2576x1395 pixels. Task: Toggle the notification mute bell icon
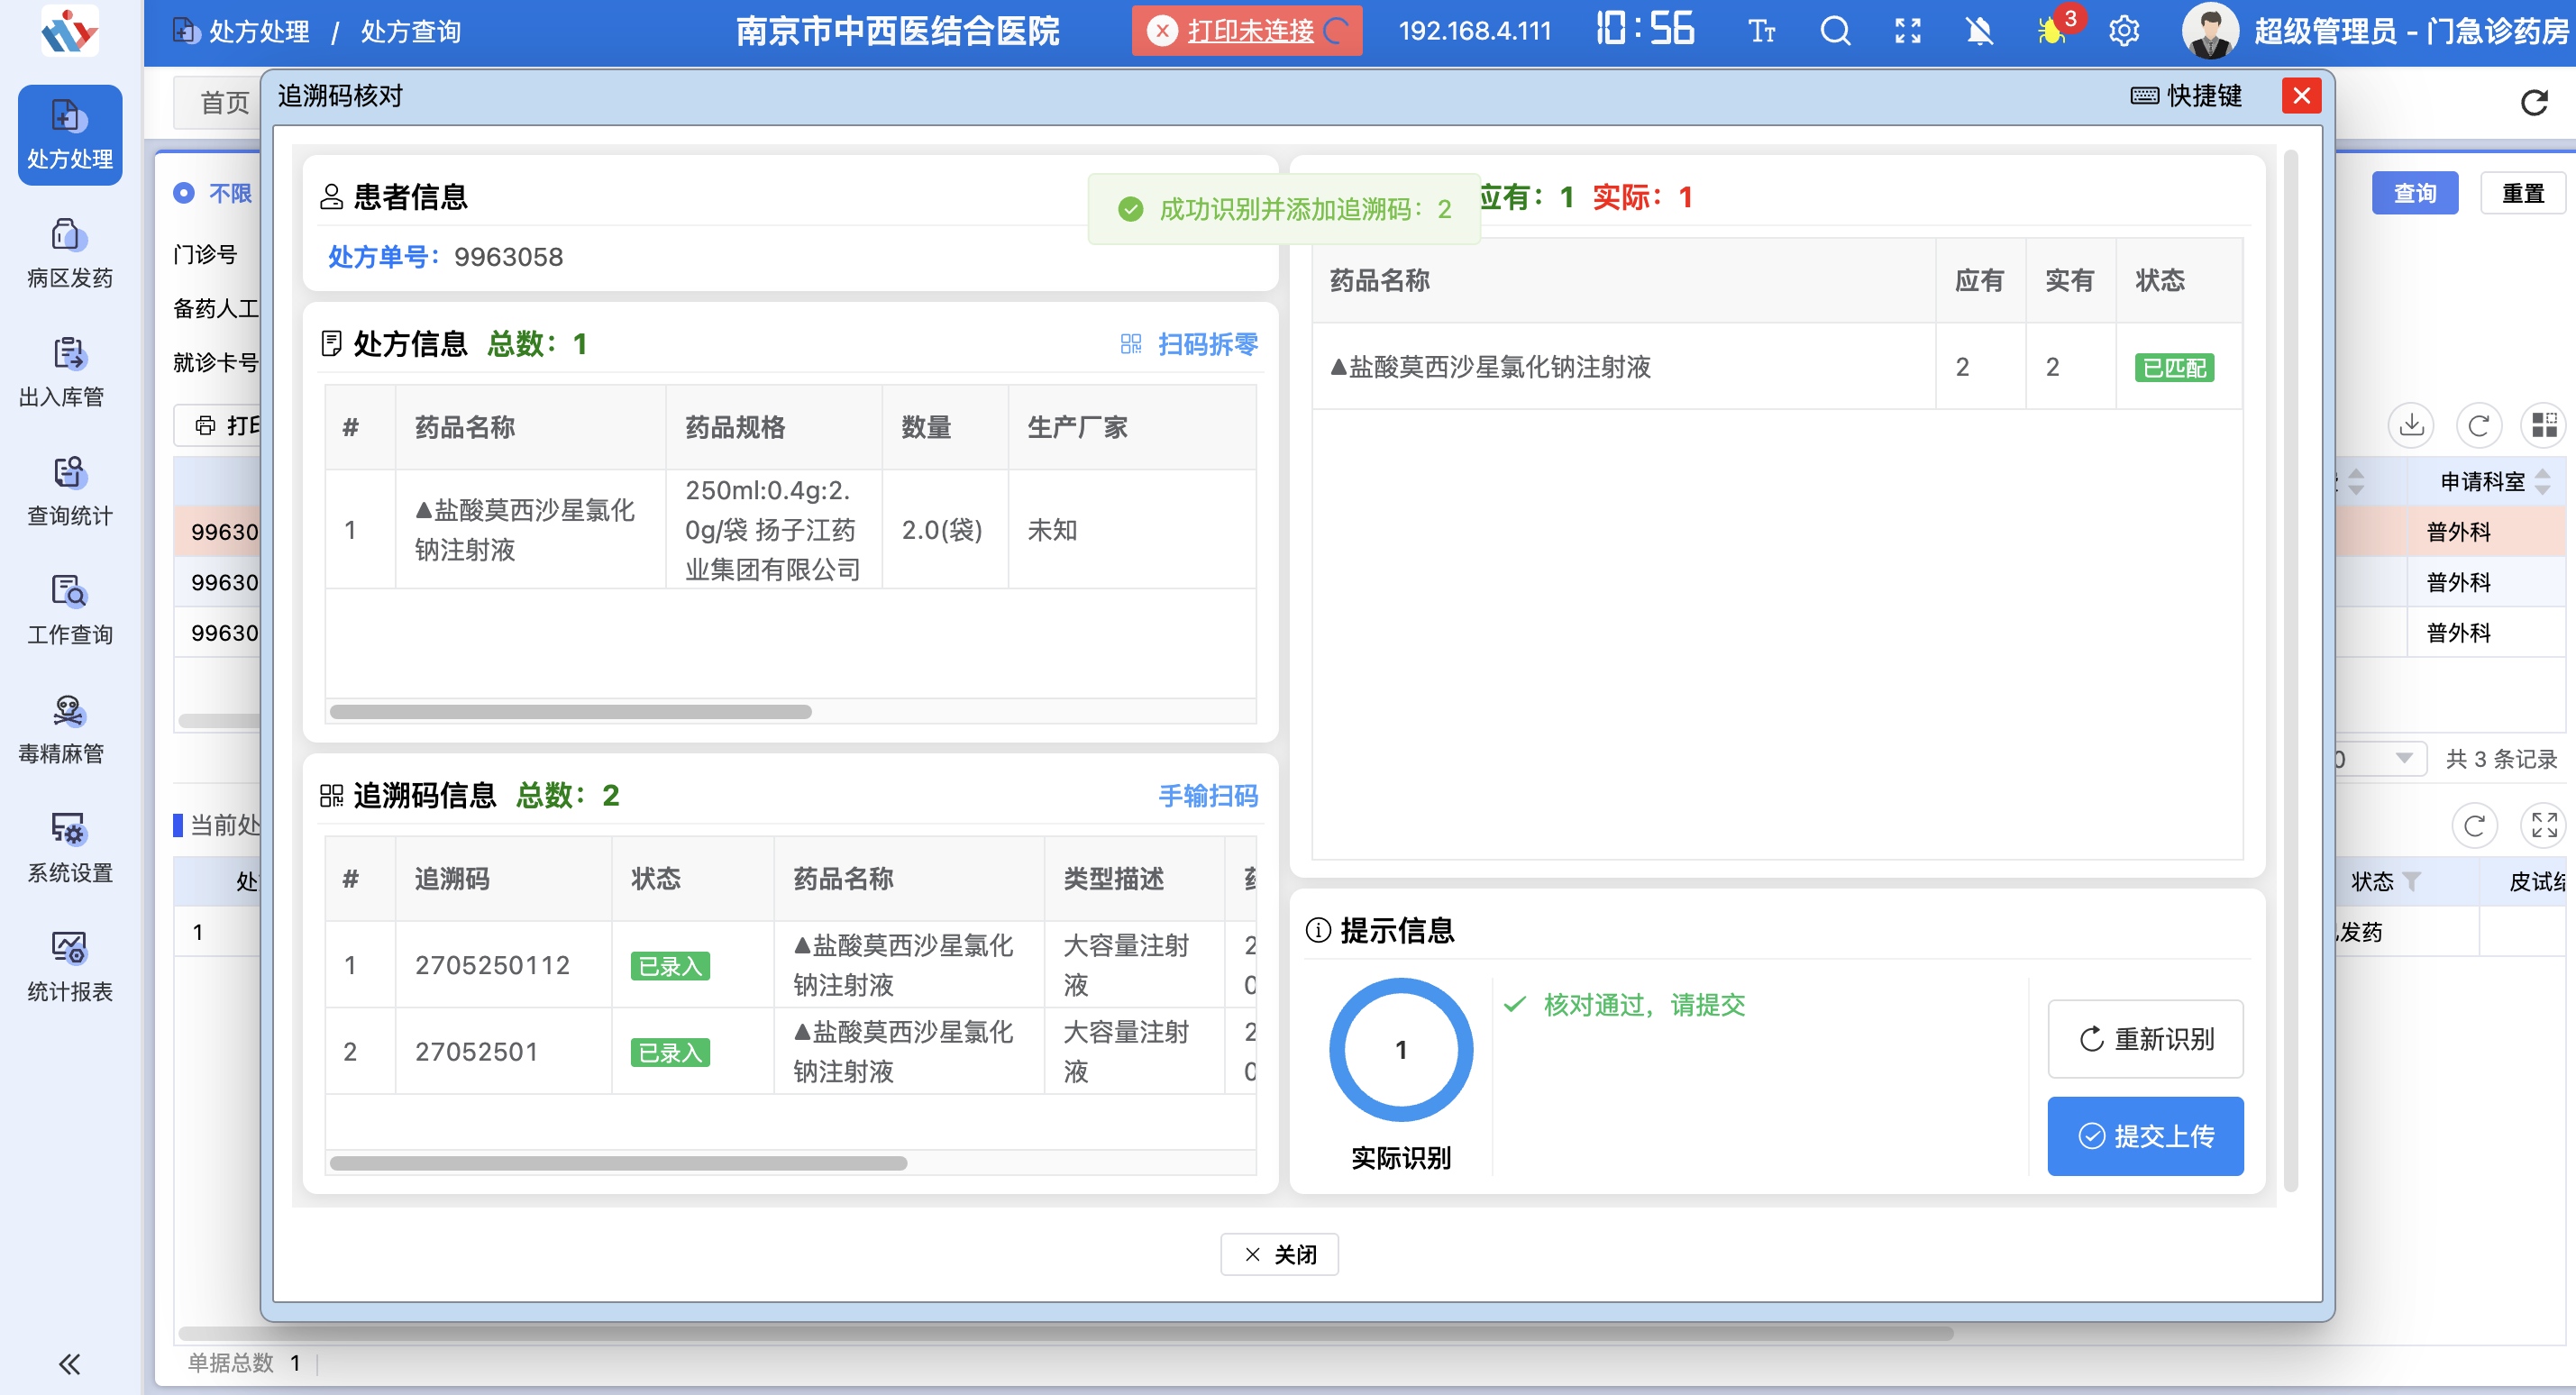(1980, 31)
